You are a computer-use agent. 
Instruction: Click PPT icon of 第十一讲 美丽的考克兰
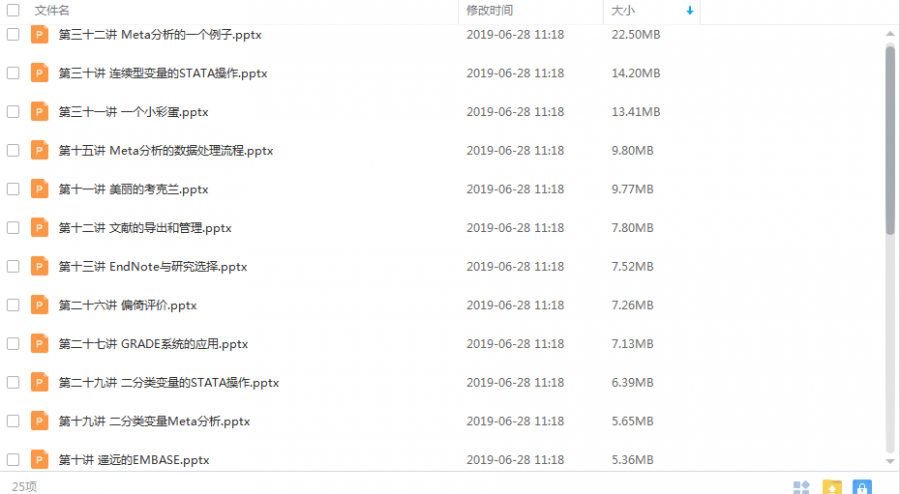(39, 189)
